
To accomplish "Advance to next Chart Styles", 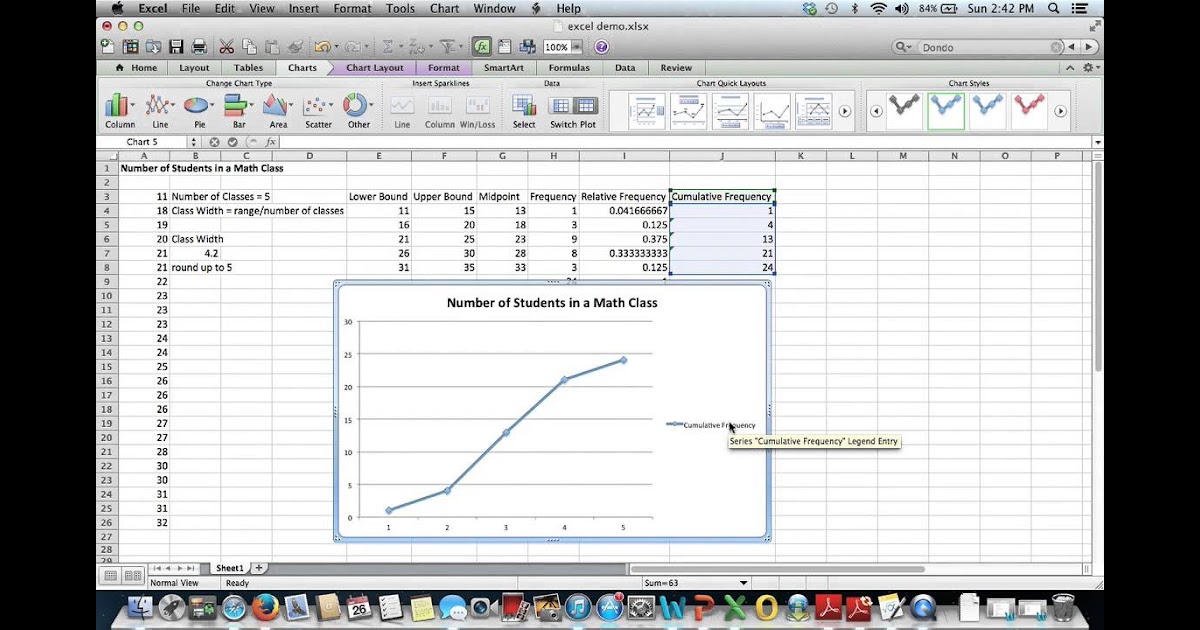I will click(x=1061, y=111).
